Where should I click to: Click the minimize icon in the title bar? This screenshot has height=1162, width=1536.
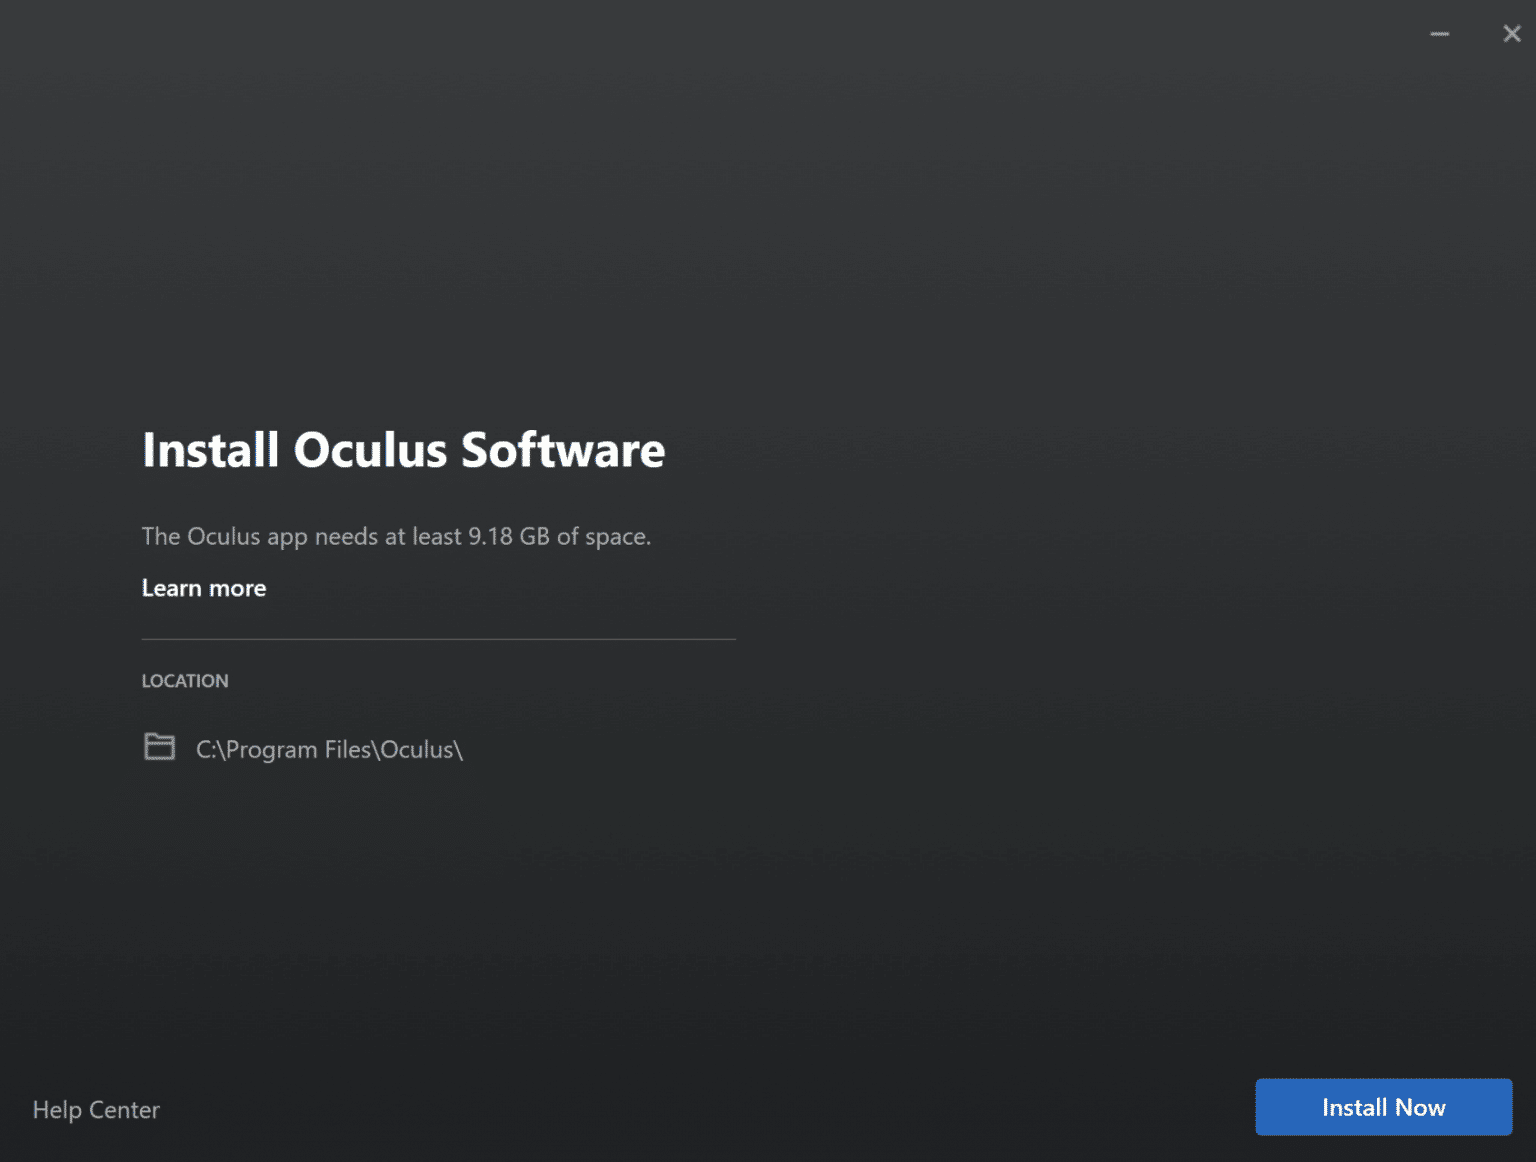1440,33
